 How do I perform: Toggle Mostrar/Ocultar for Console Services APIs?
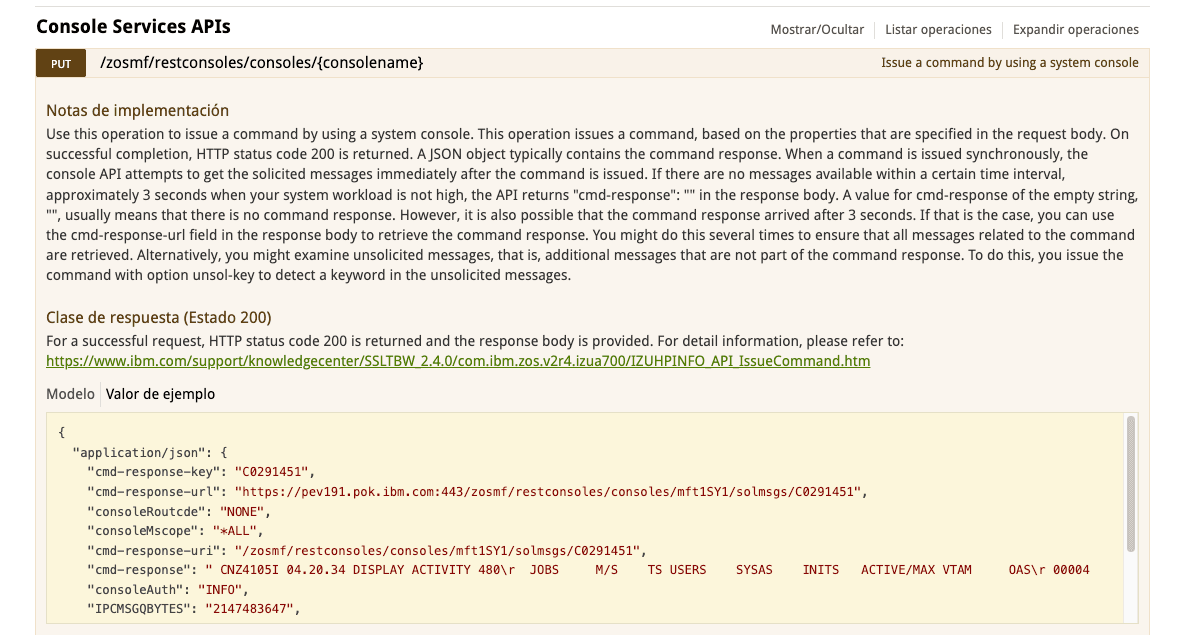(x=816, y=29)
